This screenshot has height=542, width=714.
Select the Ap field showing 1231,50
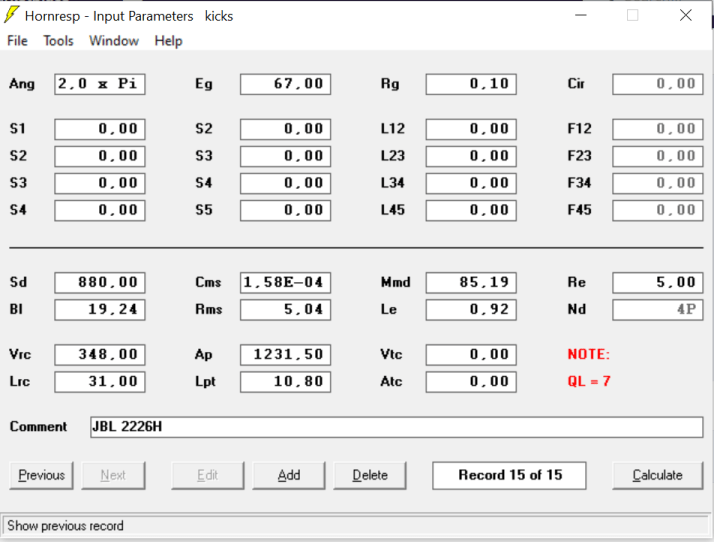[286, 355]
